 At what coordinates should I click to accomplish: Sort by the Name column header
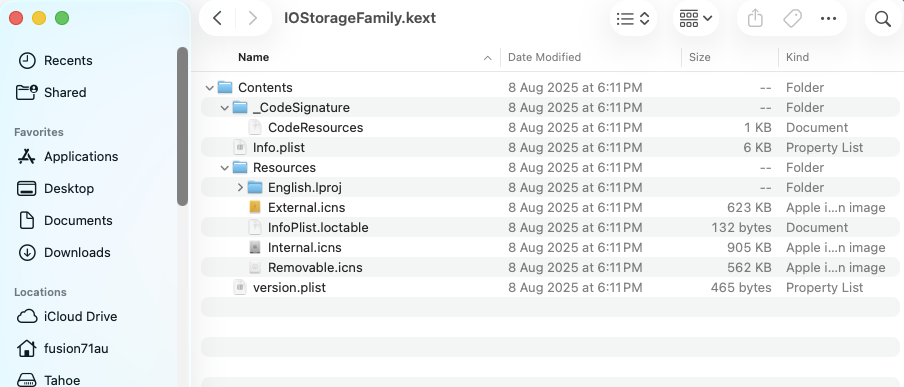254,57
